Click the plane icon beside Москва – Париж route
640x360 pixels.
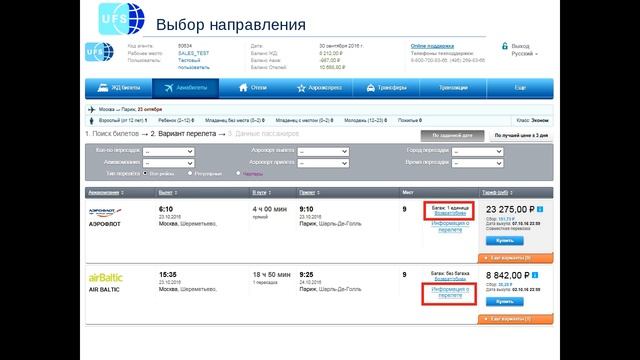coord(91,109)
